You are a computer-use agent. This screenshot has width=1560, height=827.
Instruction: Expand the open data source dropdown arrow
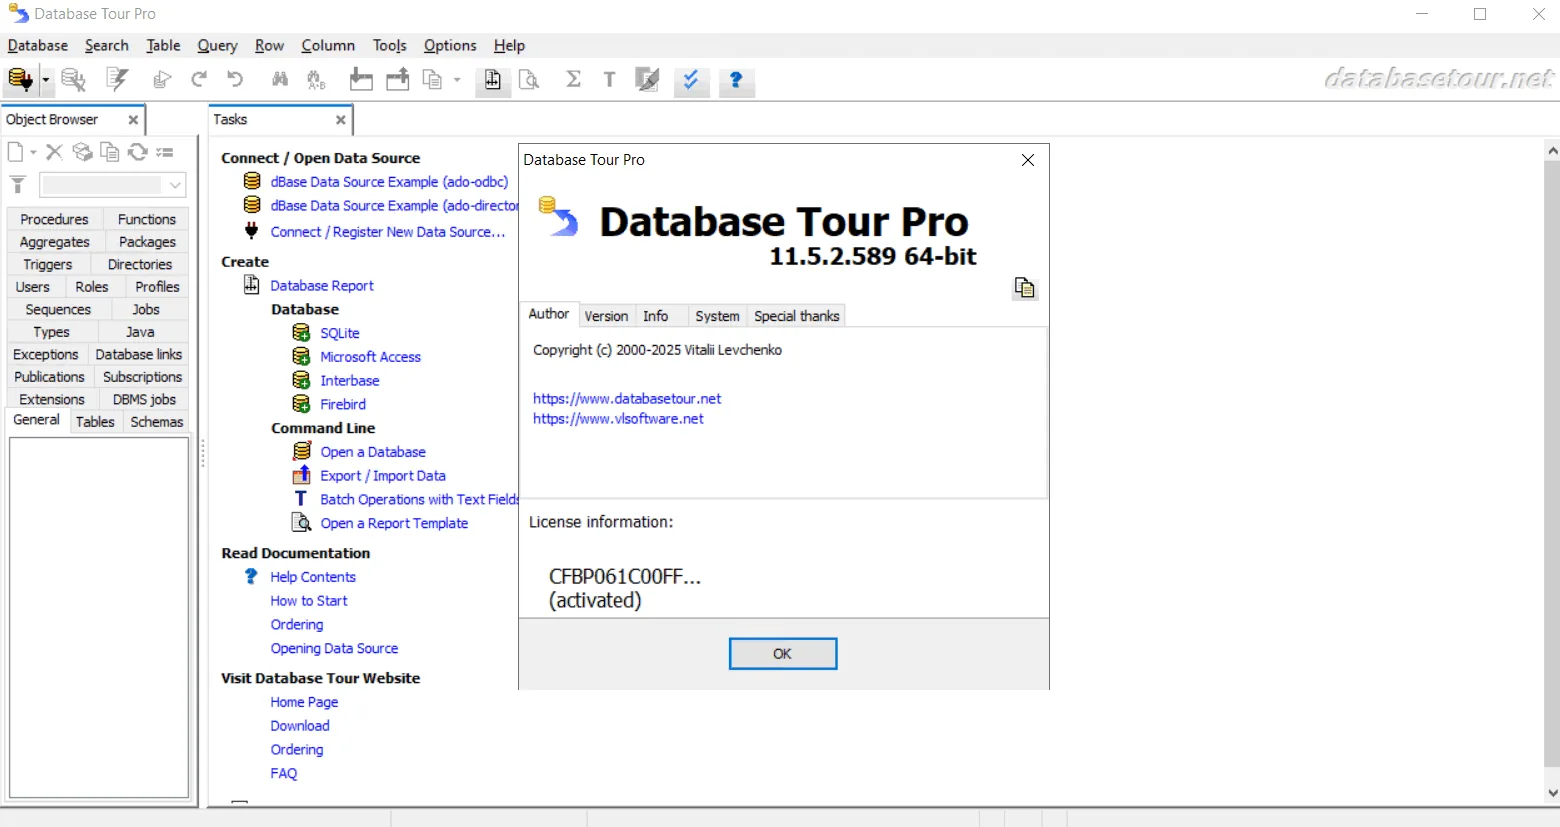point(45,80)
